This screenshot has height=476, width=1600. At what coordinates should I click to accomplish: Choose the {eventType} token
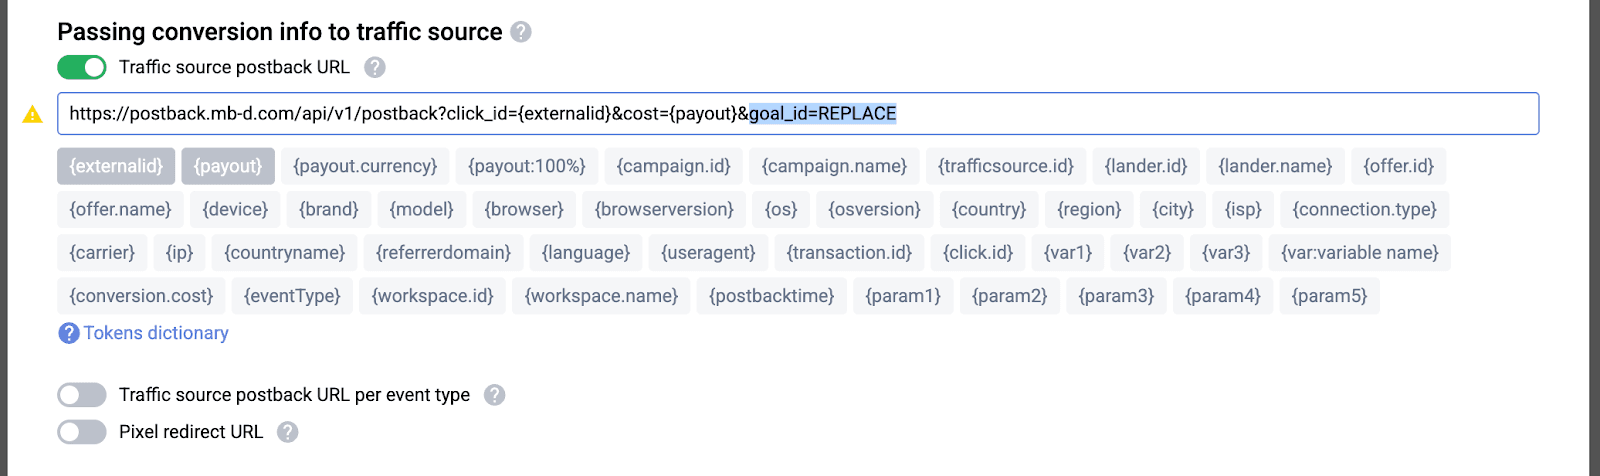click(292, 296)
